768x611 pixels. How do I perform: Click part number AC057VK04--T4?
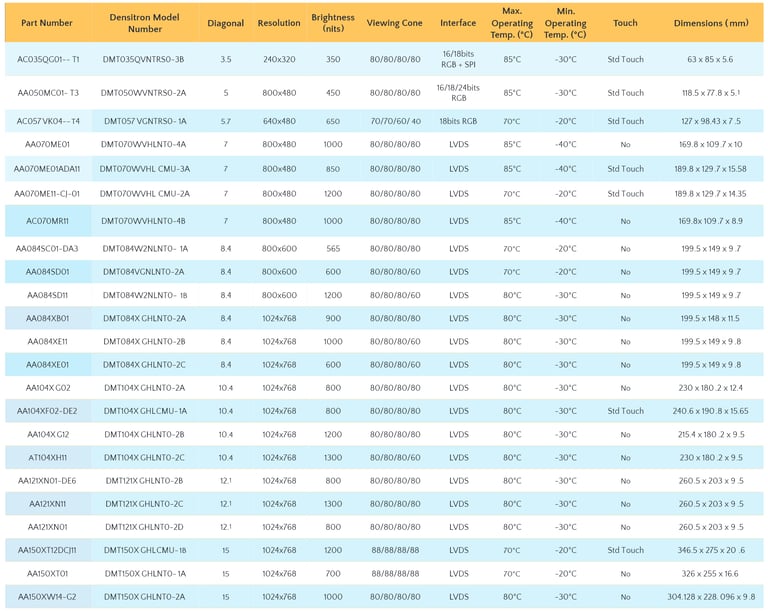pos(48,121)
